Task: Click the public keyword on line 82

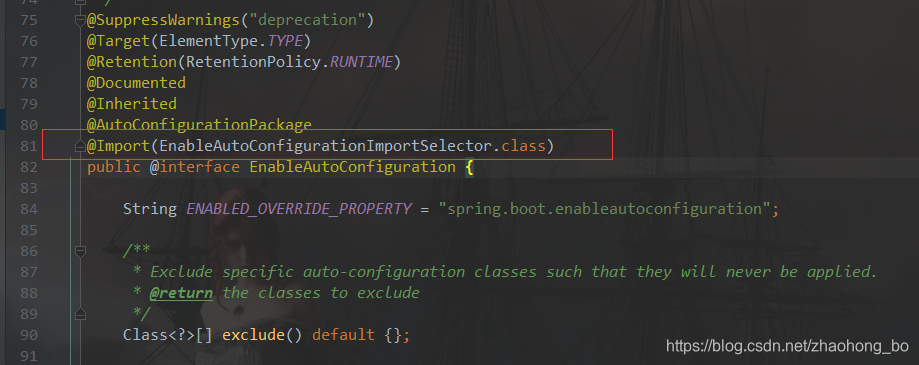Action: [x=114, y=167]
